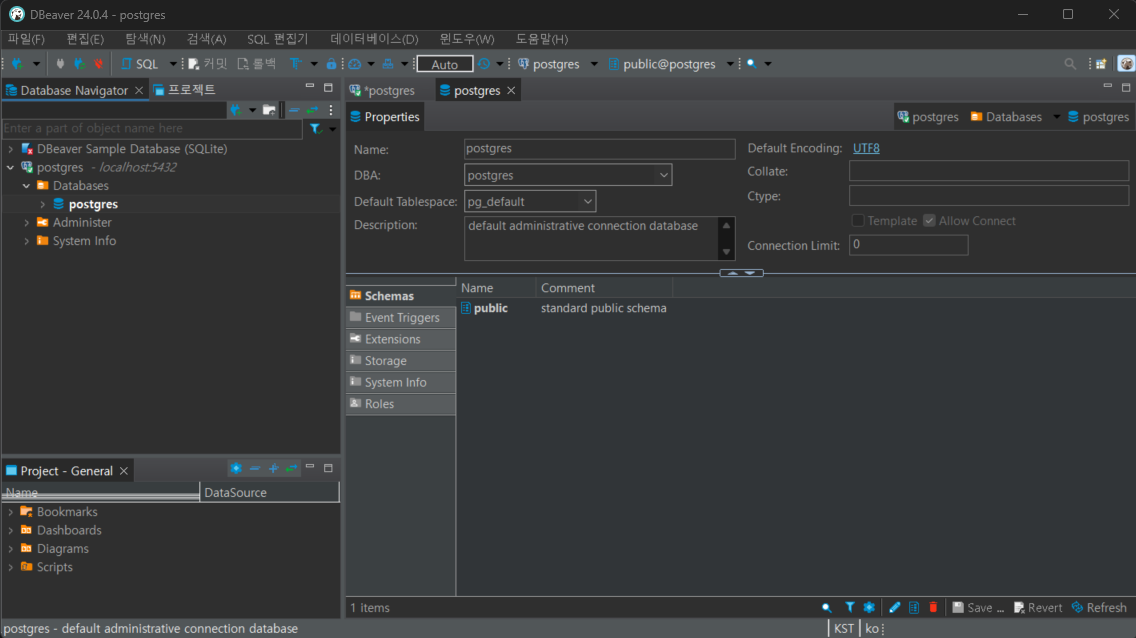Image resolution: width=1136 pixels, height=638 pixels.
Task: Expand the System Info tree folder
Action: tap(27, 241)
